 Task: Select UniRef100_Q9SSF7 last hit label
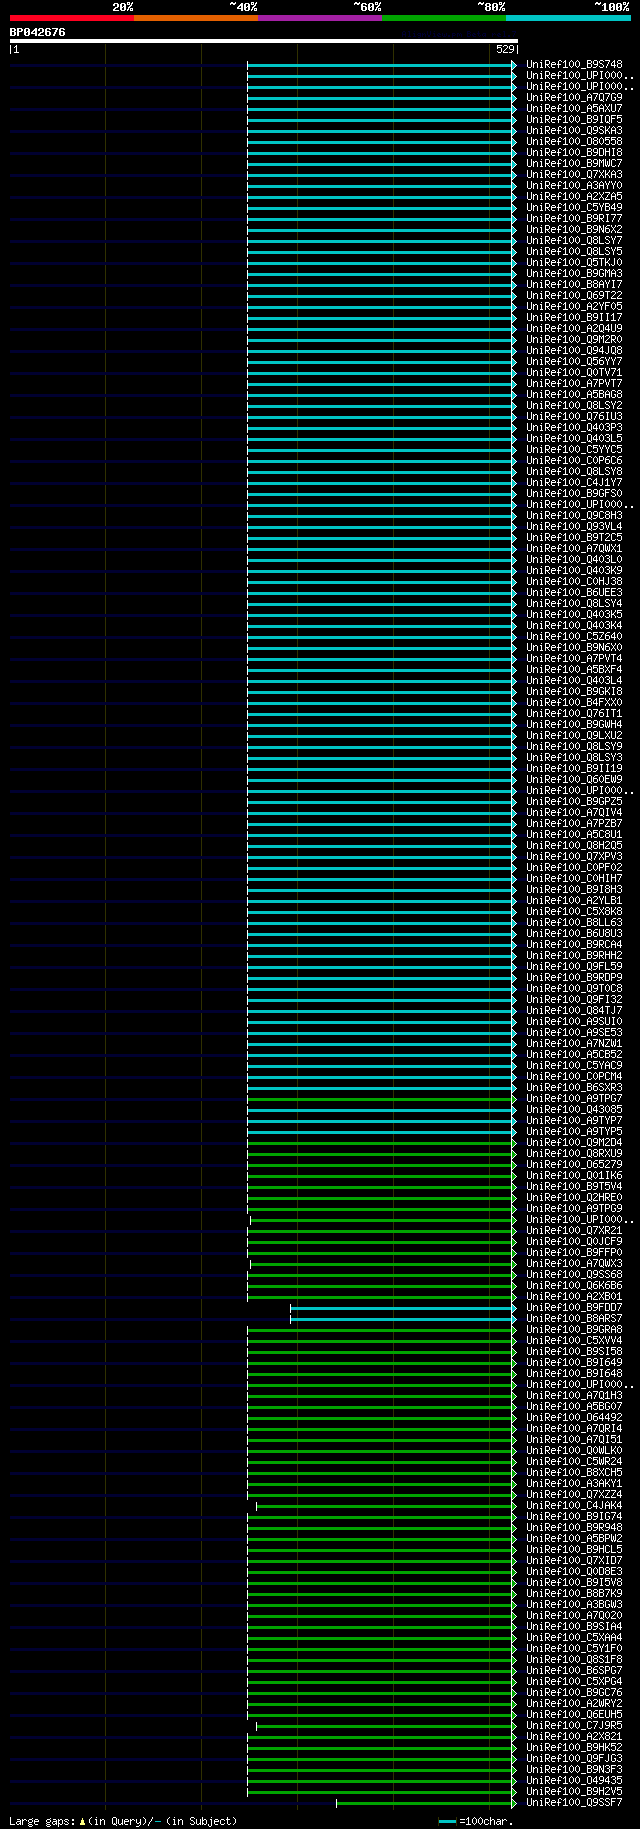tap(574, 1803)
